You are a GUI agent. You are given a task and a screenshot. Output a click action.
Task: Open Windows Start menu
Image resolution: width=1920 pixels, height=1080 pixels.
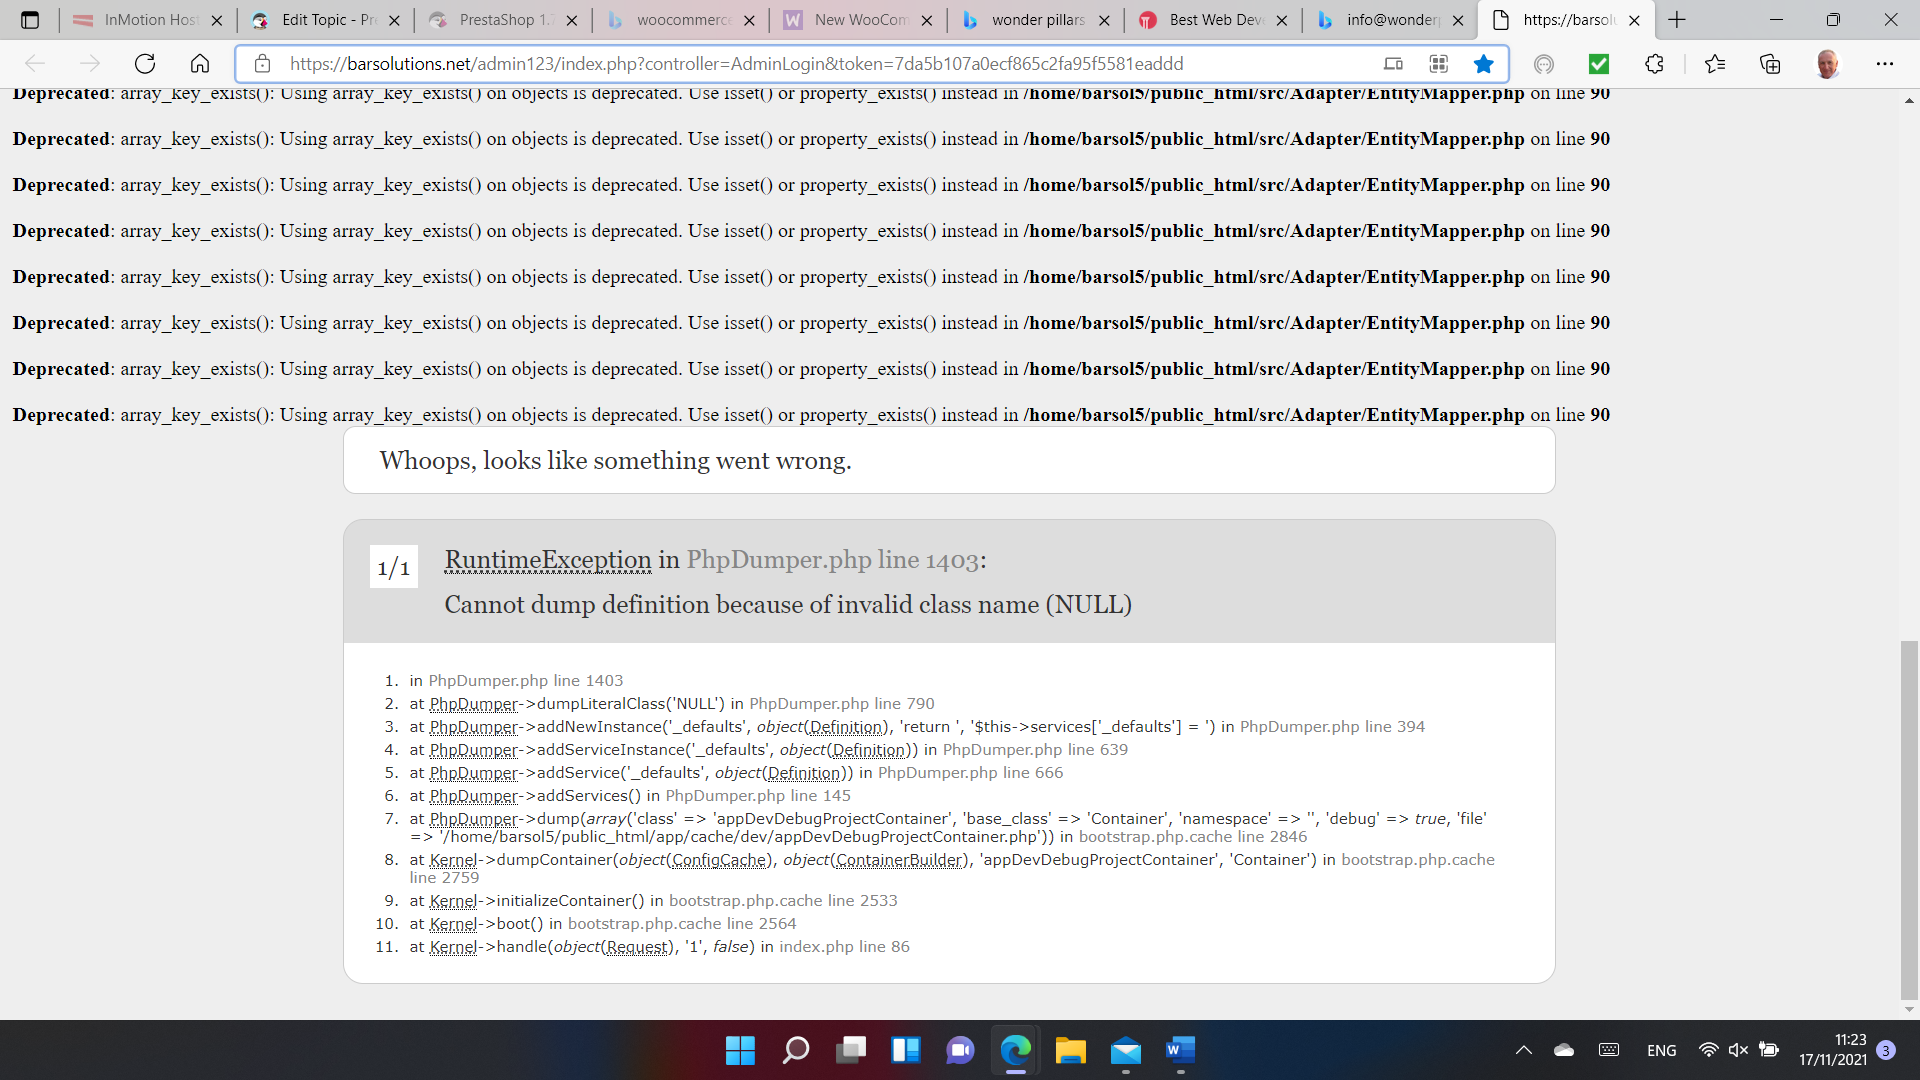point(740,1050)
